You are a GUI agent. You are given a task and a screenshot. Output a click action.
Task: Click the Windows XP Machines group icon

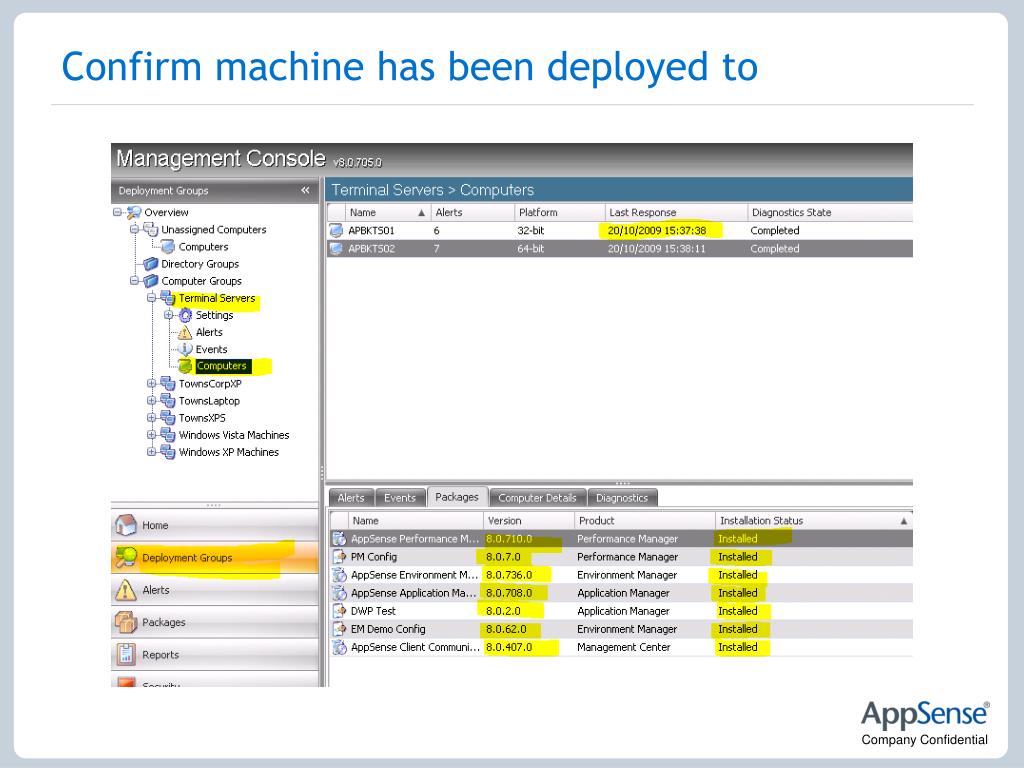point(168,451)
